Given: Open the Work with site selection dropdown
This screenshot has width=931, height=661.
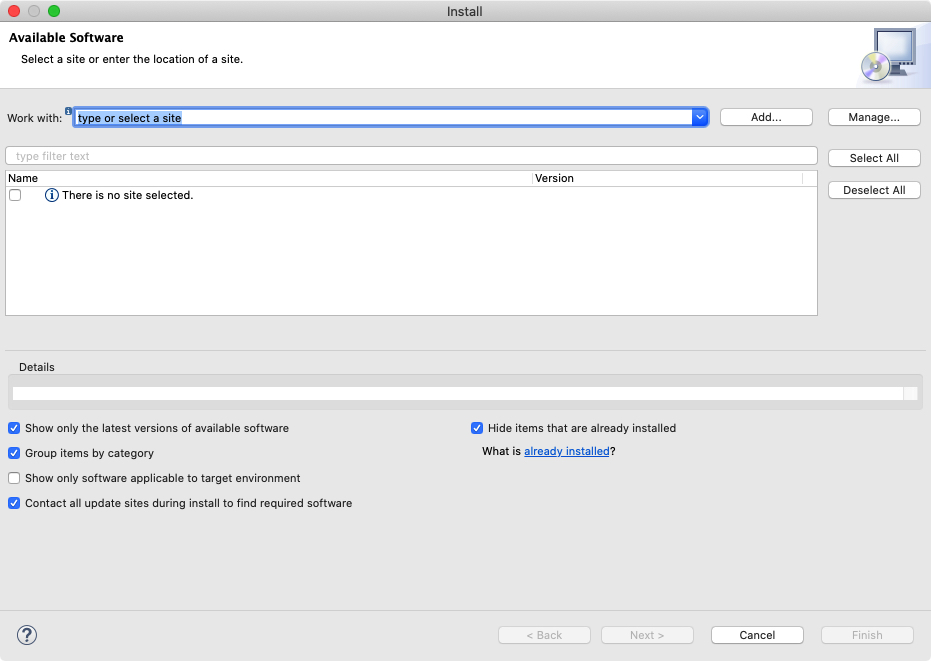Looking at the screenshot, I should (700, 116).
